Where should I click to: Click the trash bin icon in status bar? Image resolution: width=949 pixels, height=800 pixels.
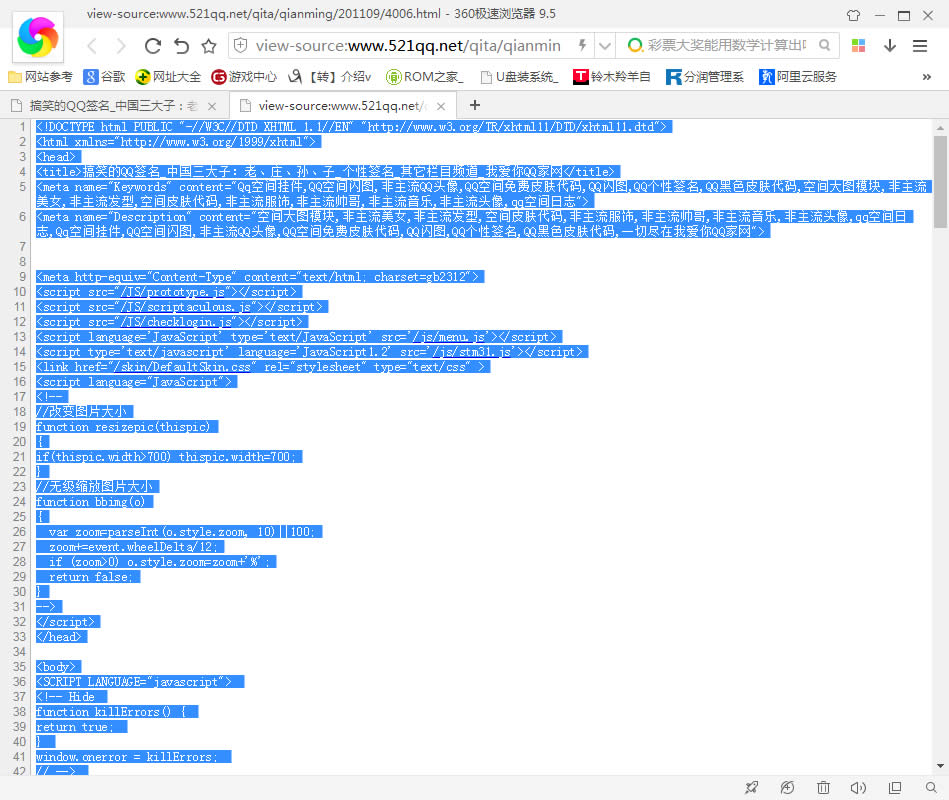[823, 788]
